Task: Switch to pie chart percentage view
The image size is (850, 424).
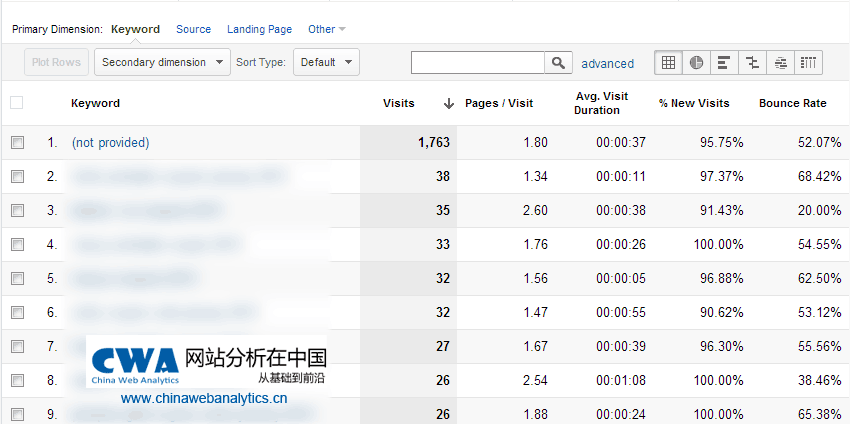Action: point(696,63)
